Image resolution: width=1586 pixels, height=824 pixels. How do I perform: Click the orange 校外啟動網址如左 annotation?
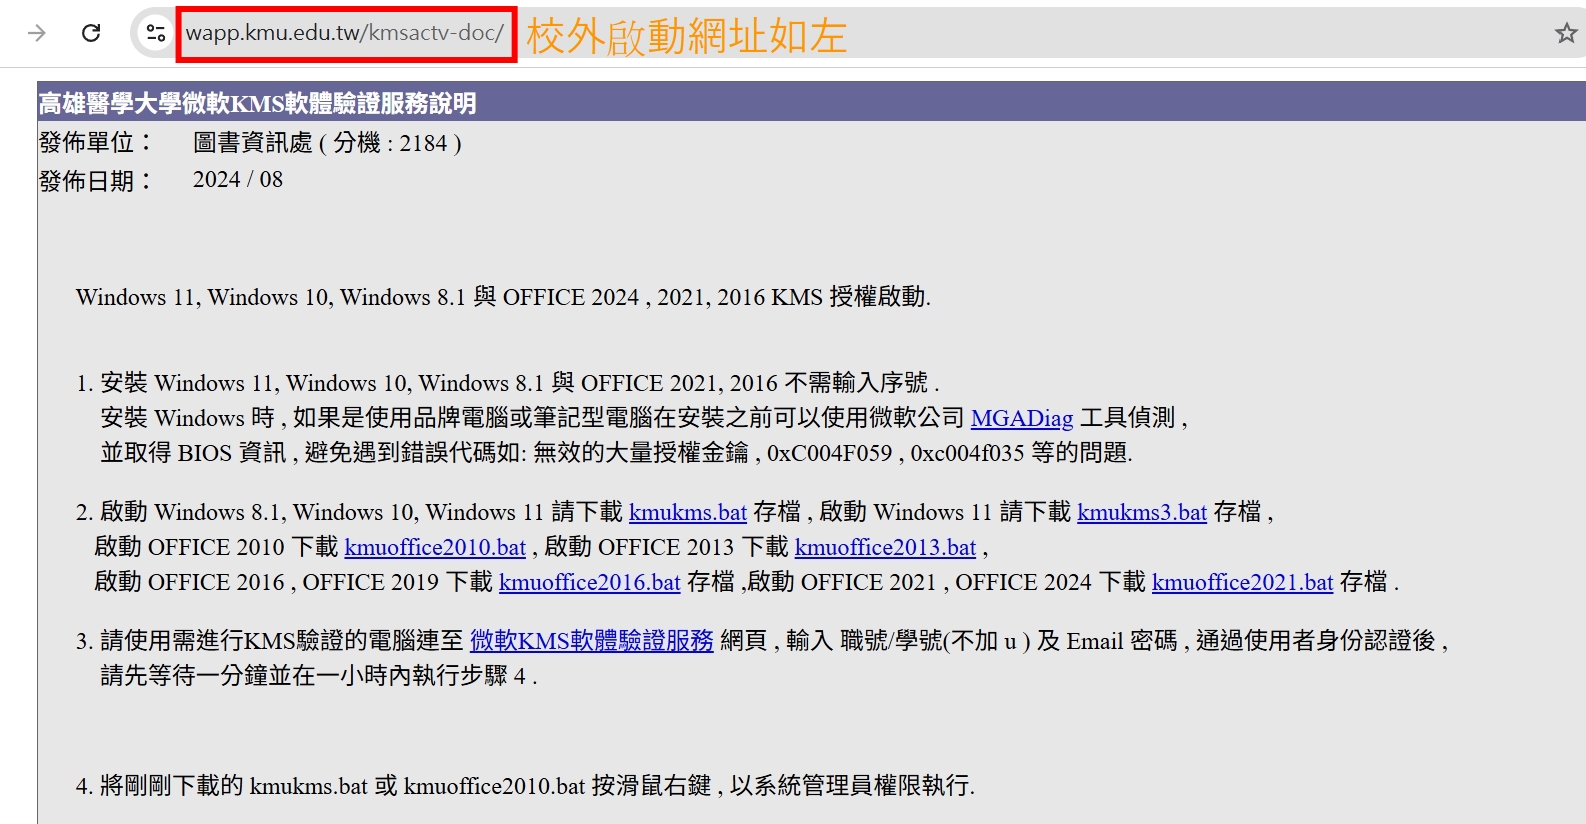(x=686, y=37)
